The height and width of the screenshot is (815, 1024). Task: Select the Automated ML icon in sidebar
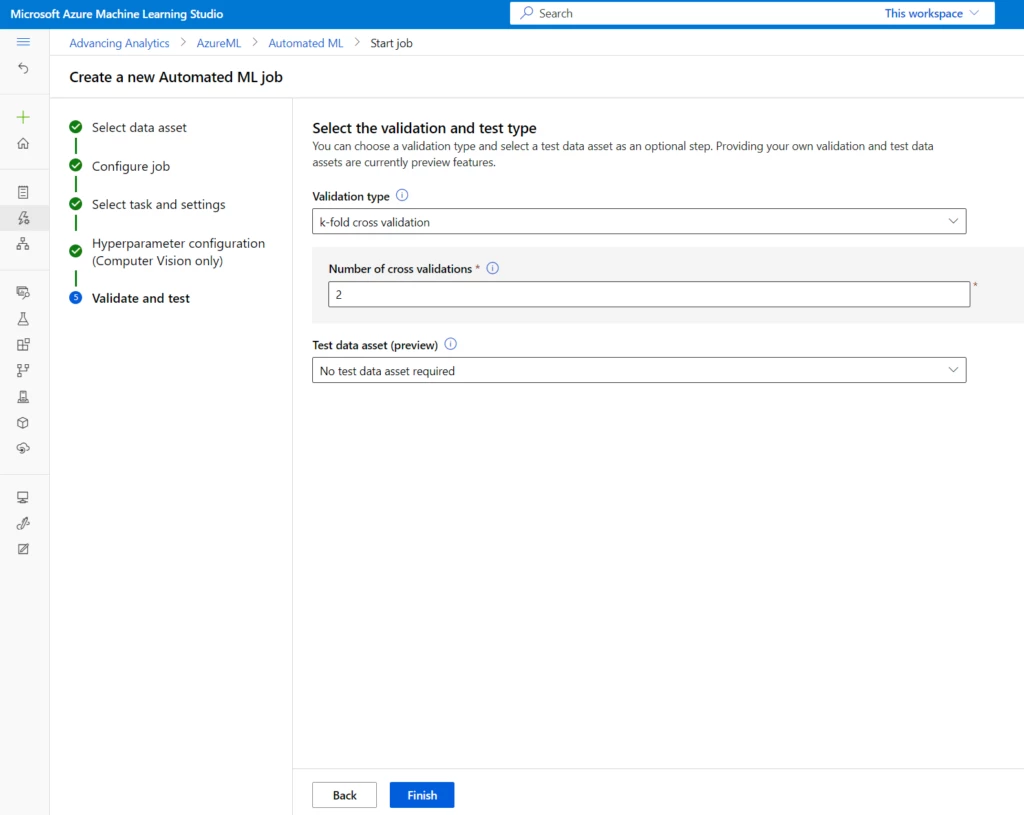click(x=25, y=218)
